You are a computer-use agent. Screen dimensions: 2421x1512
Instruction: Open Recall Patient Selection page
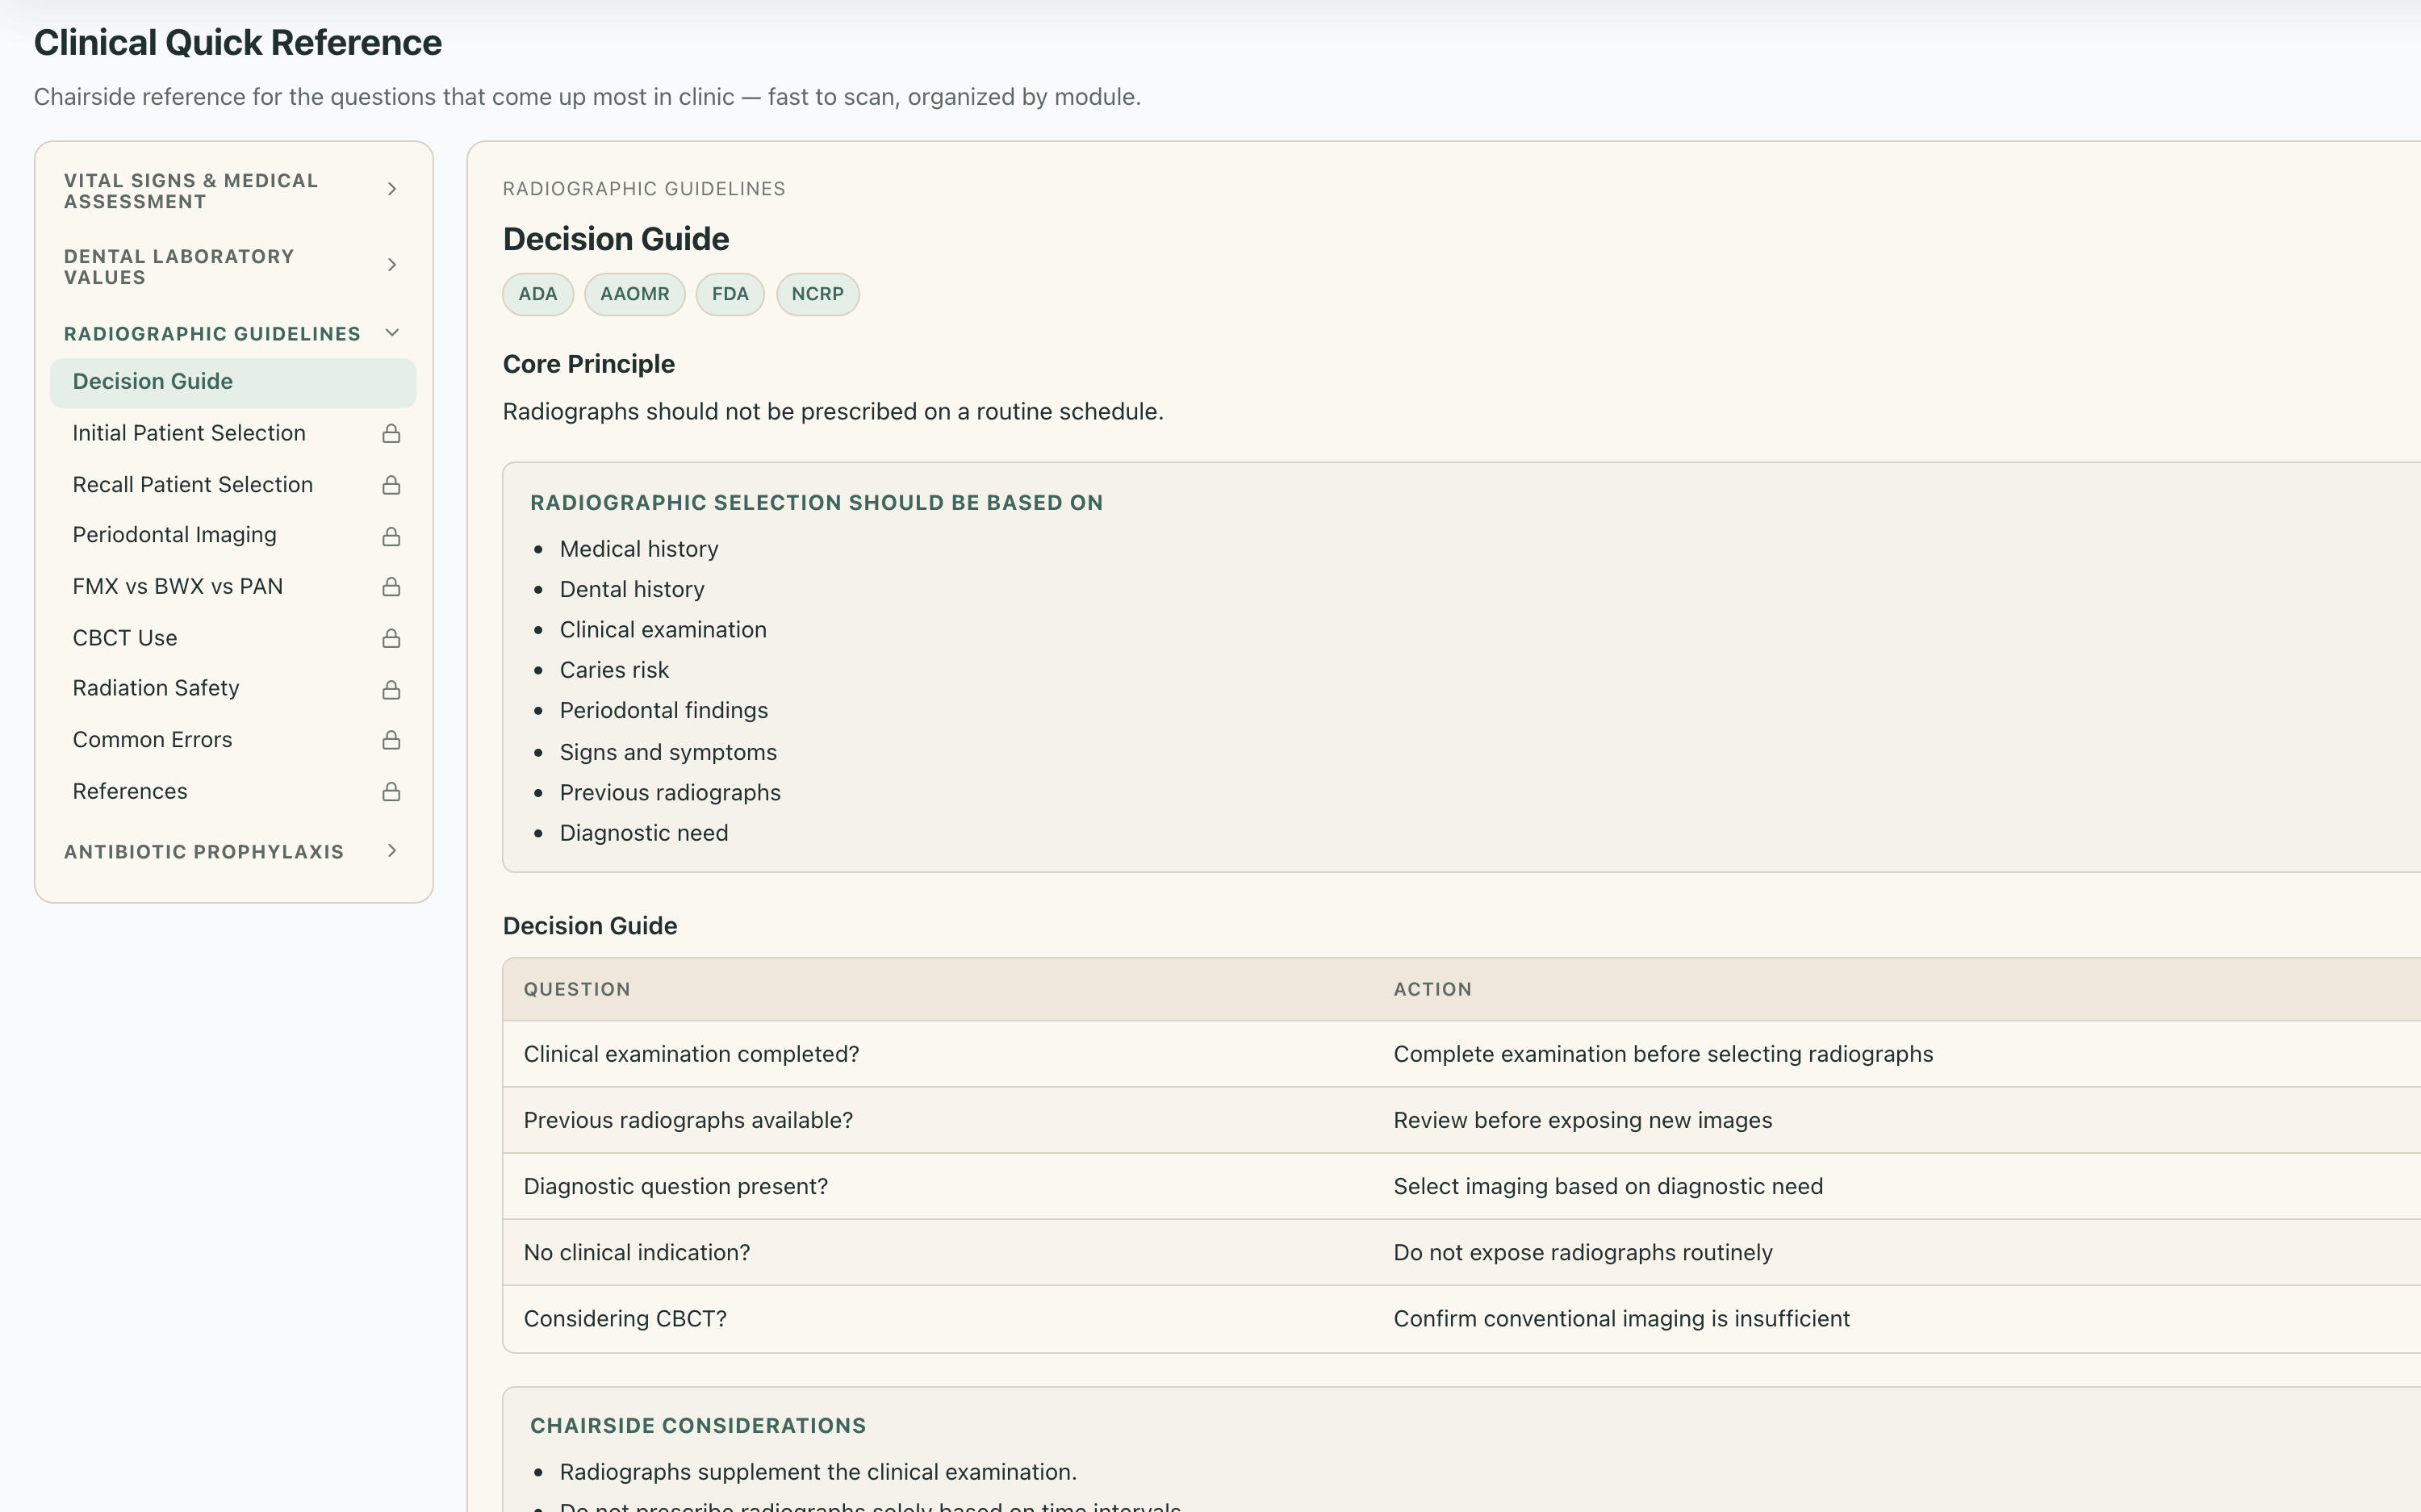(x=233, y=485)
